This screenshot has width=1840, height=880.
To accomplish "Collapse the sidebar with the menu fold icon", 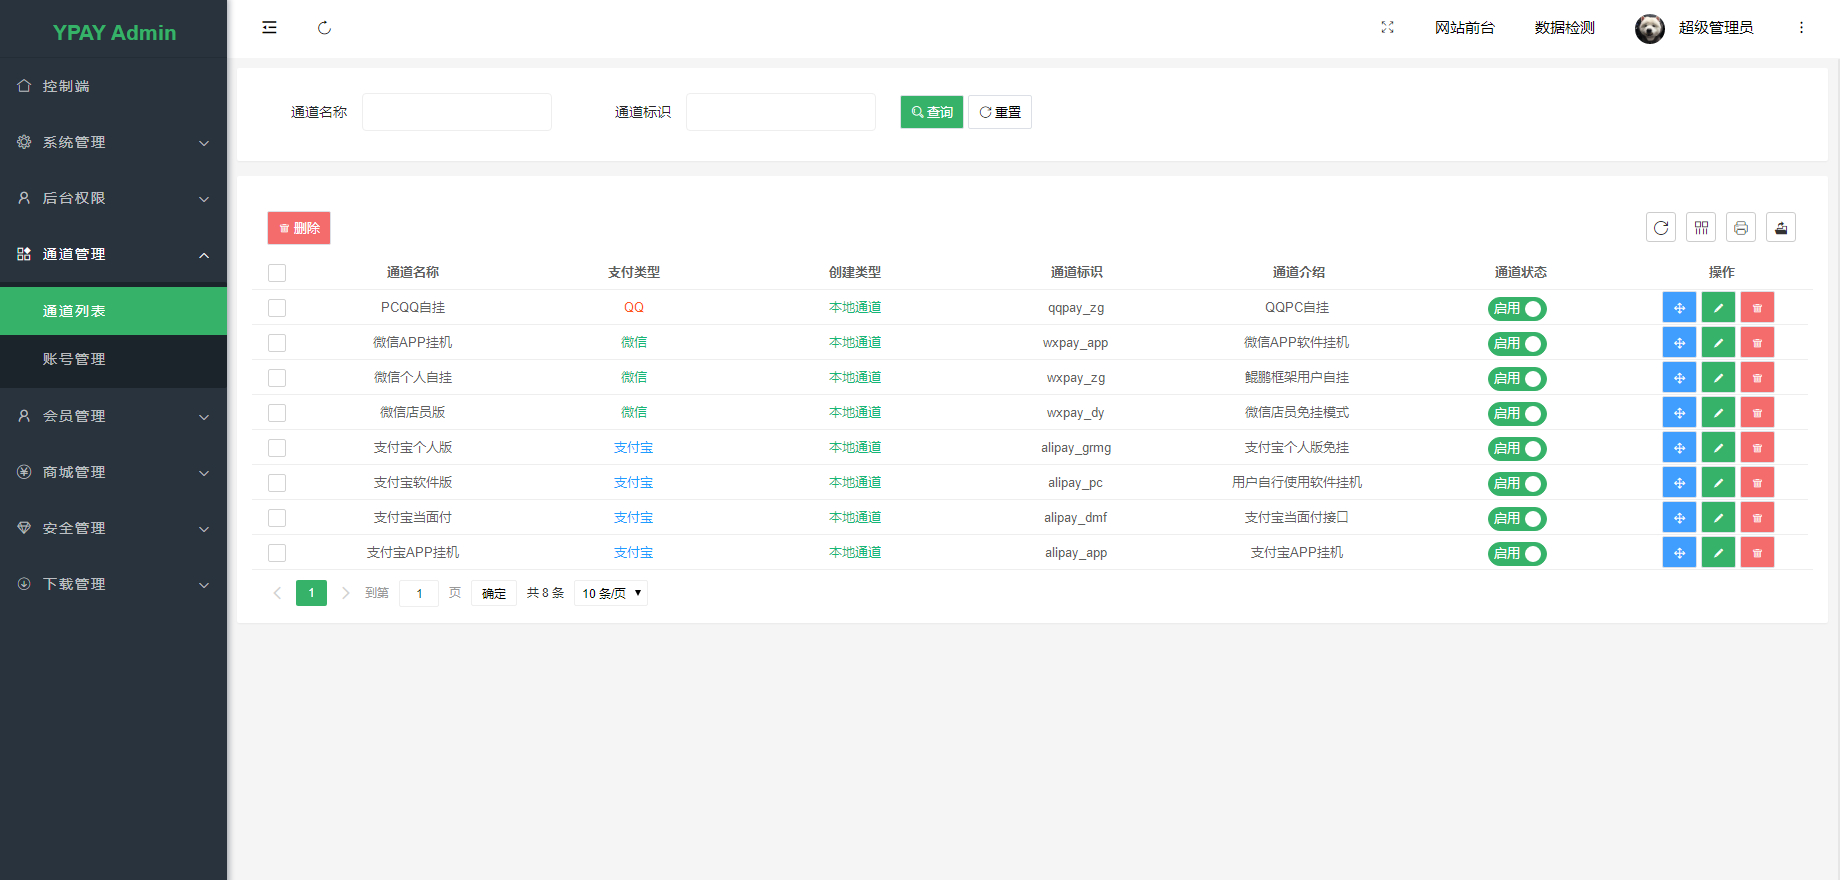I will (269, 28).
